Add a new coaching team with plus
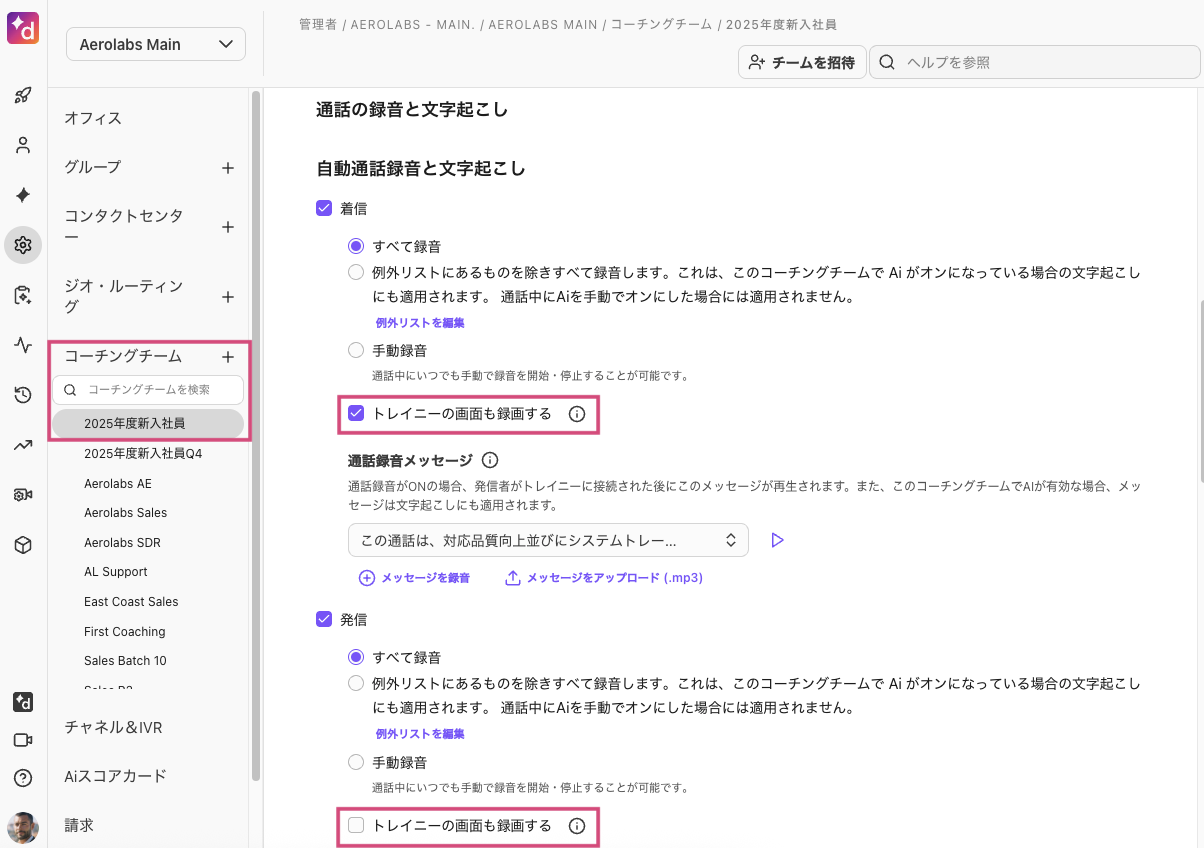This screenshot has height=848, width=1204. [228, 357]
